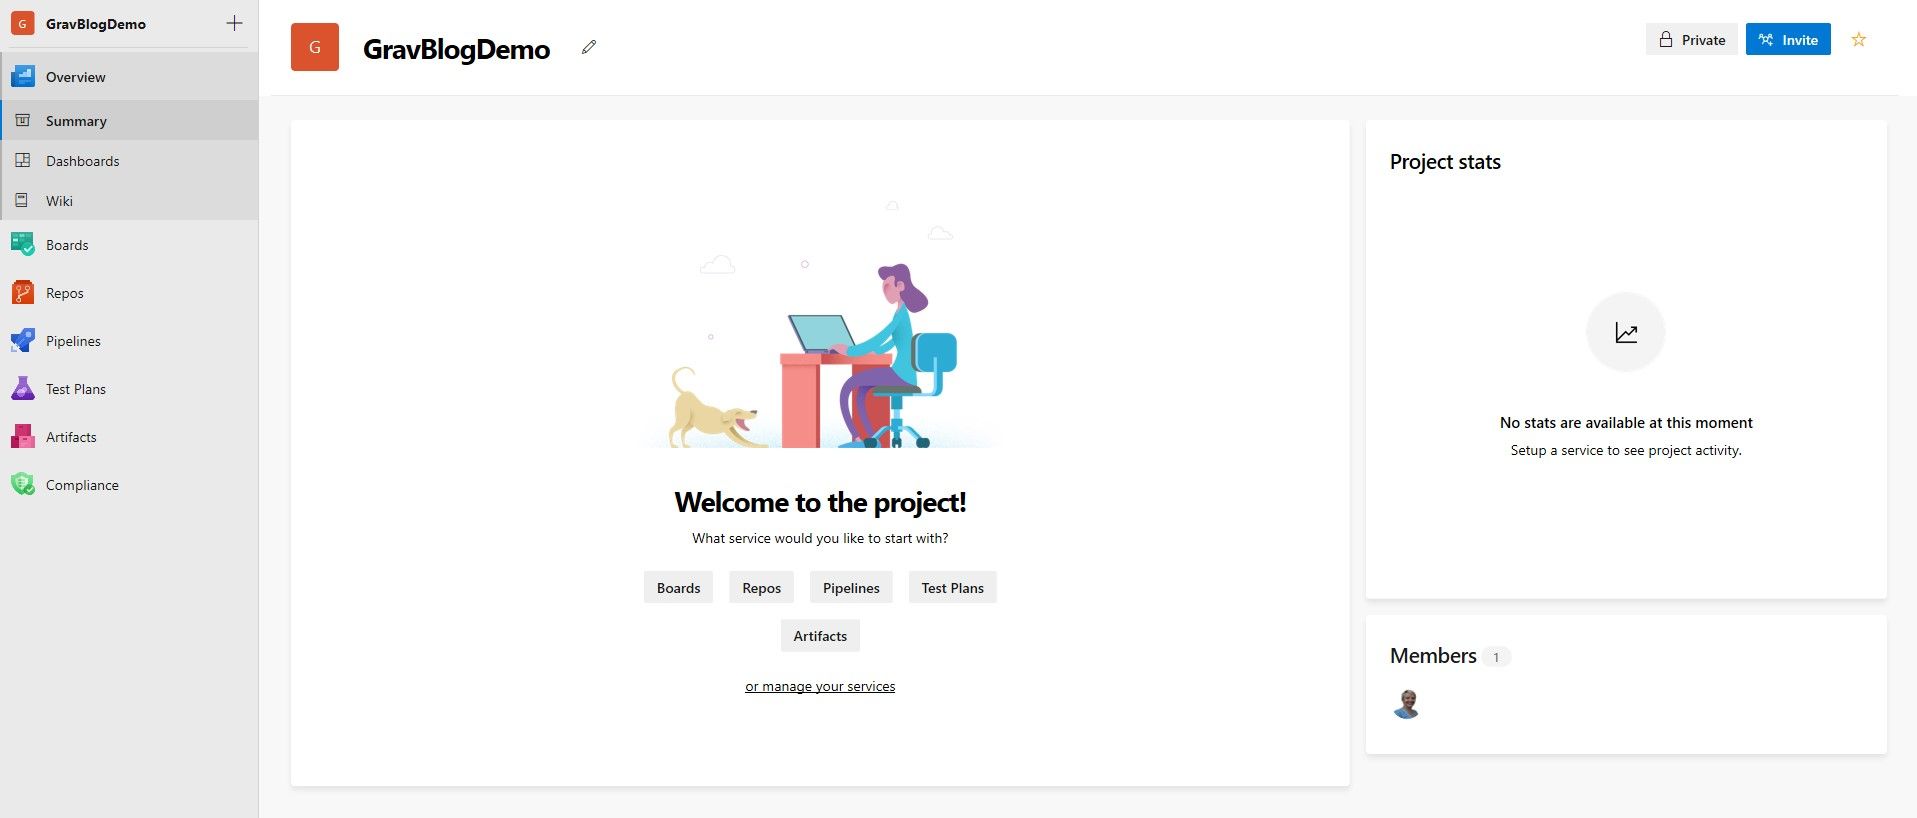Open Repos from the sidebar icon
Viewport: 1917px width, 818px height.
pos(22,293)
